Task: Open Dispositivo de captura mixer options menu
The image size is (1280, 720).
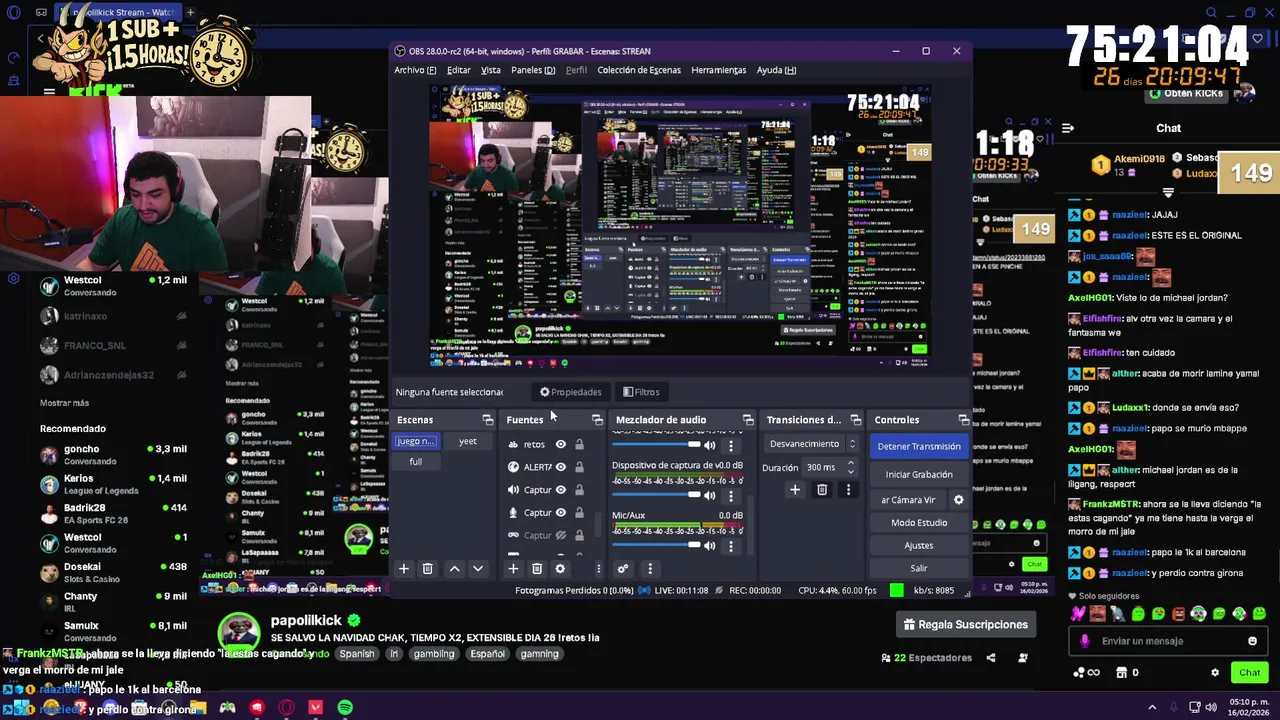Action: tap(731, 495)
